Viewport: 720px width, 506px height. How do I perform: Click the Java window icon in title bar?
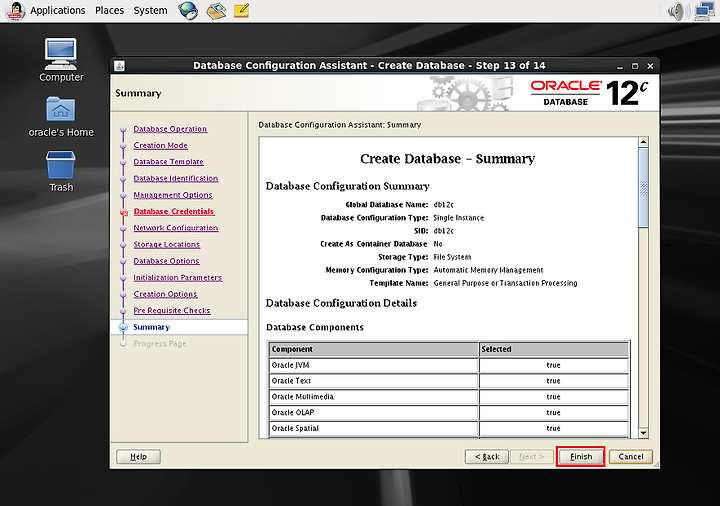coord(119,66)
